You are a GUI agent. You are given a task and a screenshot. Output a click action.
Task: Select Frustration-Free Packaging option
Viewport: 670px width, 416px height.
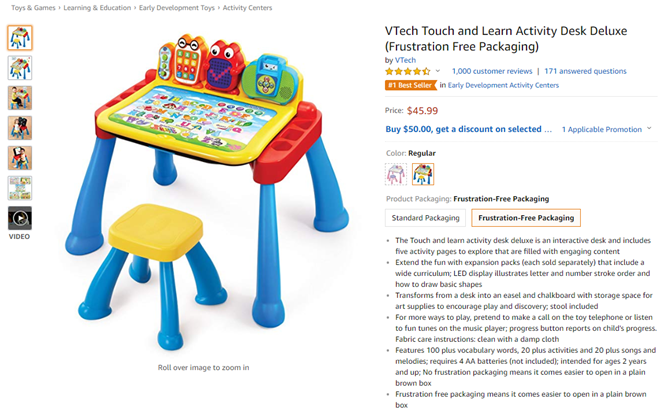(526, 218)
